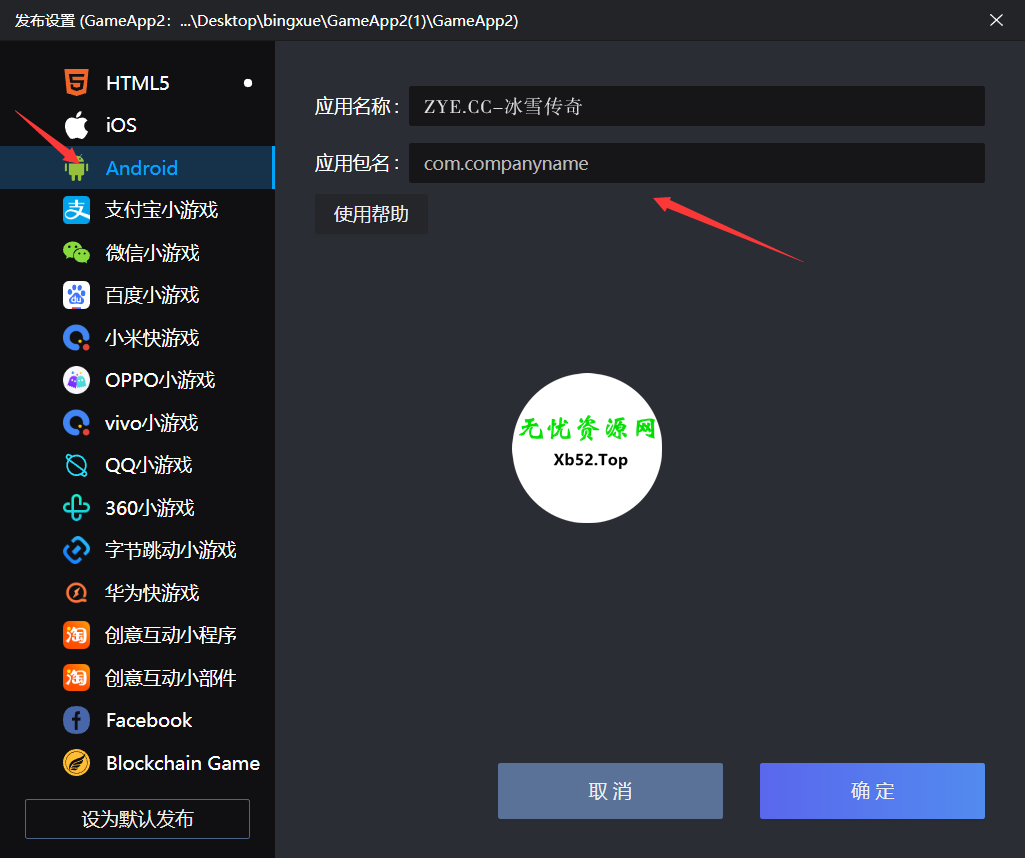
Task: Focus the 应用名称 input field
Action: coord(697,106)
